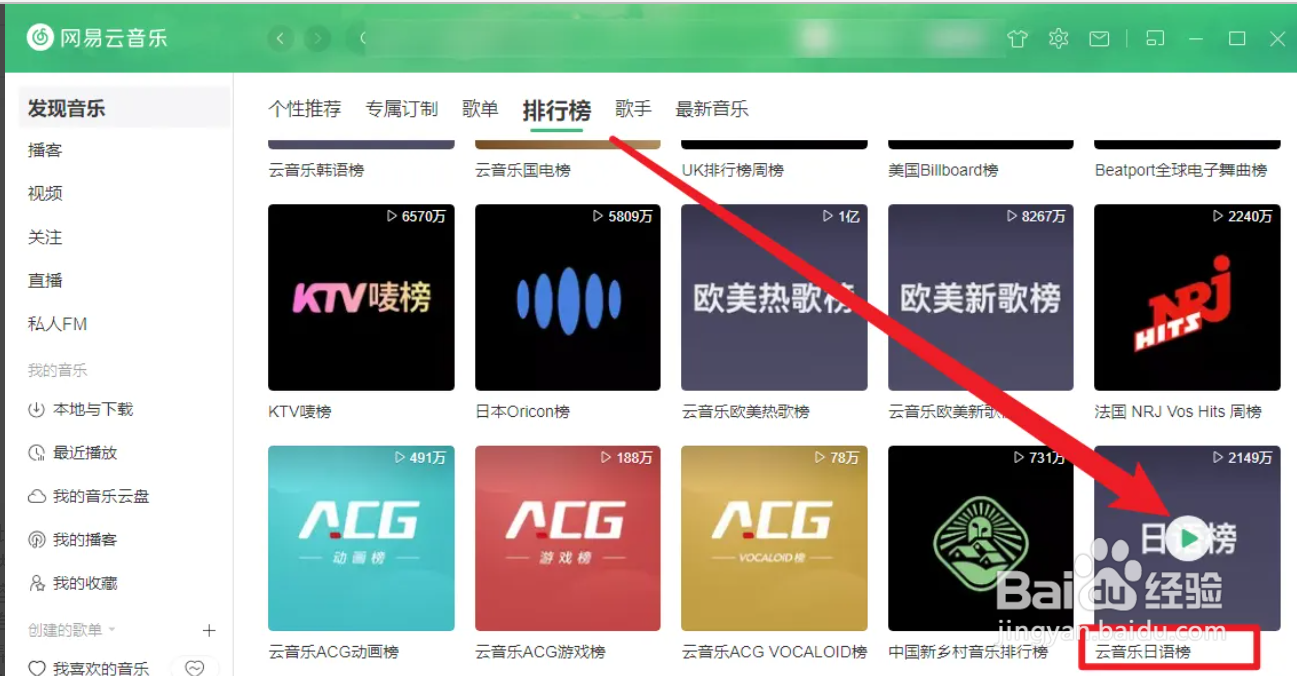Switch to the 歌单 tab
Screen dimensions: 1297x676
tap(480, 109)
